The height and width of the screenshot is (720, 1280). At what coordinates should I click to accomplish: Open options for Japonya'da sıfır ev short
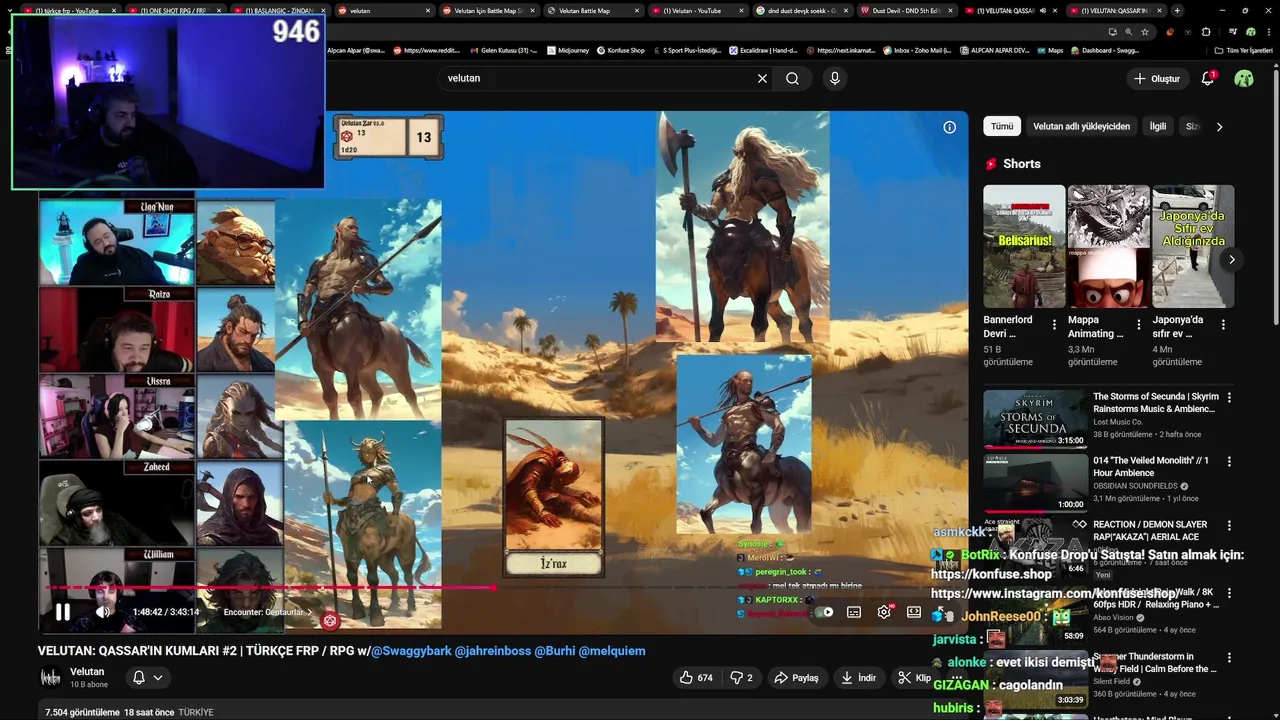[1223, 325]
